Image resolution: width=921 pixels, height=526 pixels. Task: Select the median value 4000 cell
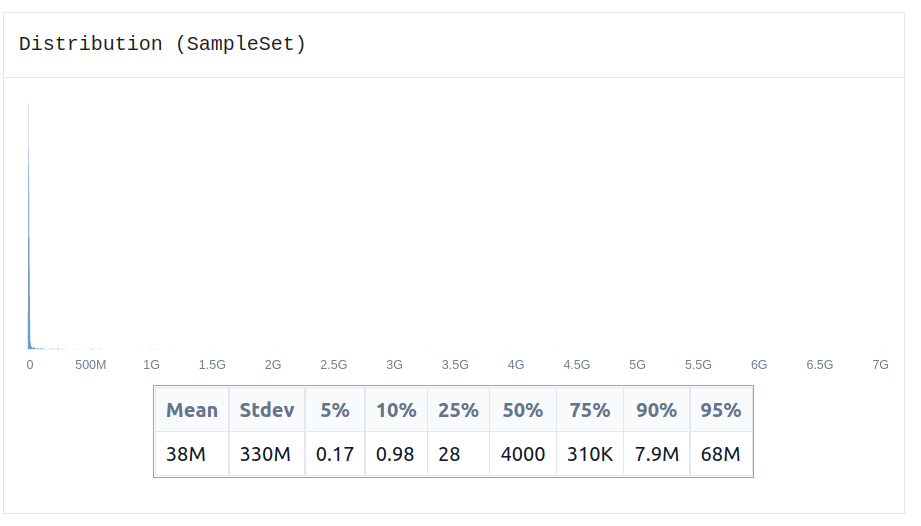[523, 454]
